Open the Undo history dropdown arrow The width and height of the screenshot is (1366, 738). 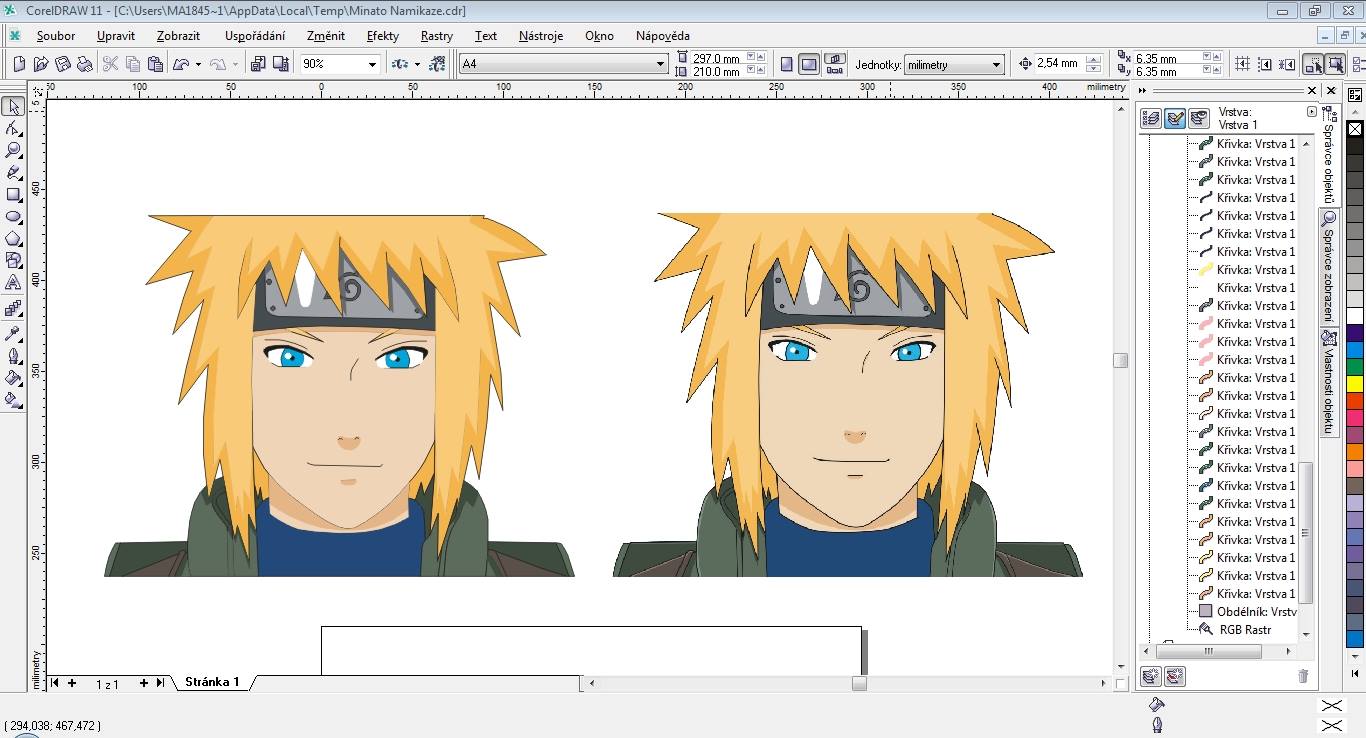click(x=198, y=64)
